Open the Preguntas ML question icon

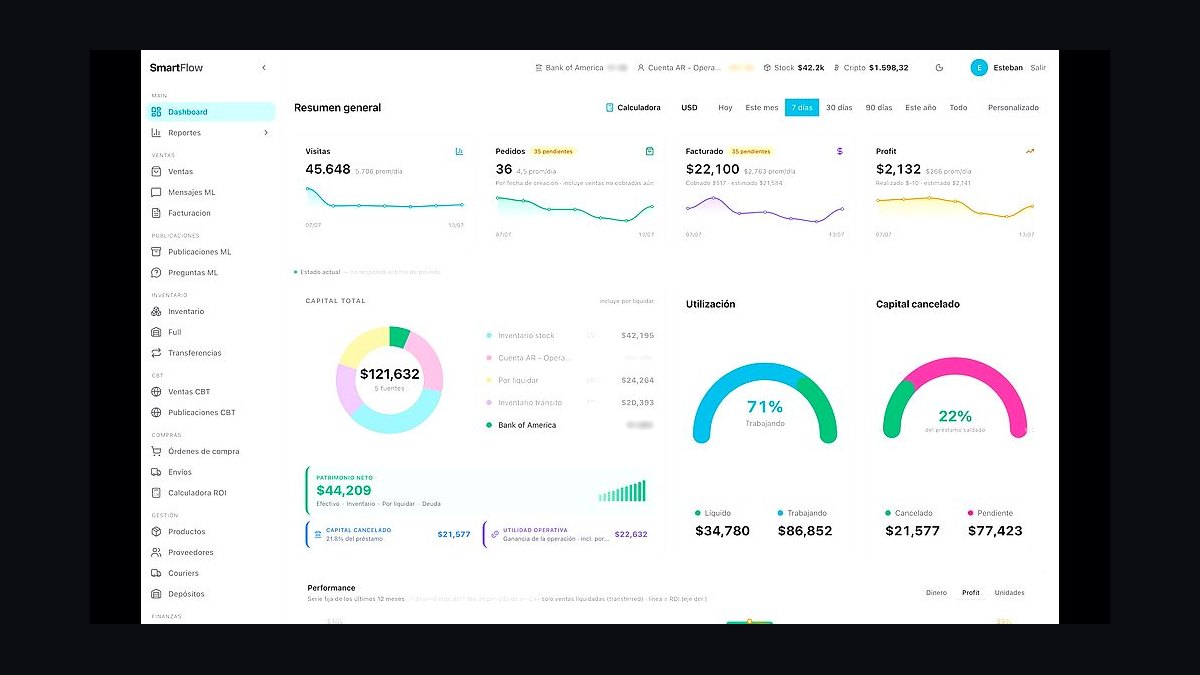pyautogui.click(x=156, y=272)
